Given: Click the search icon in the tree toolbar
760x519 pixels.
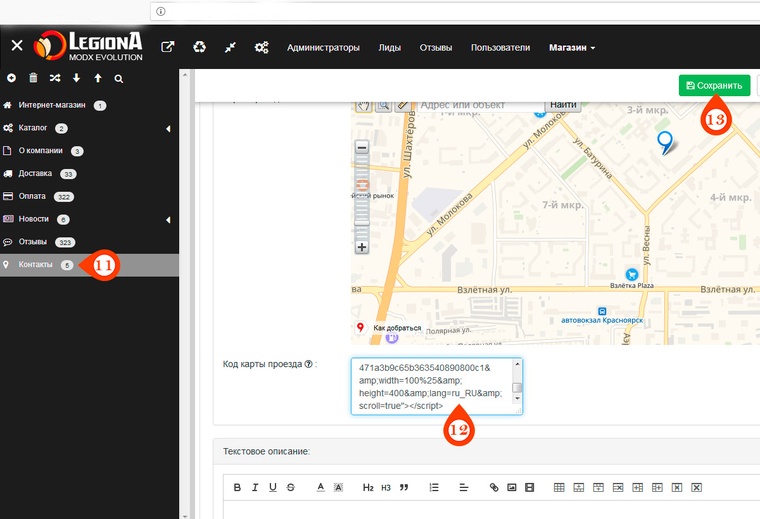Looking at the screenshot, I should tap(118, 78).
